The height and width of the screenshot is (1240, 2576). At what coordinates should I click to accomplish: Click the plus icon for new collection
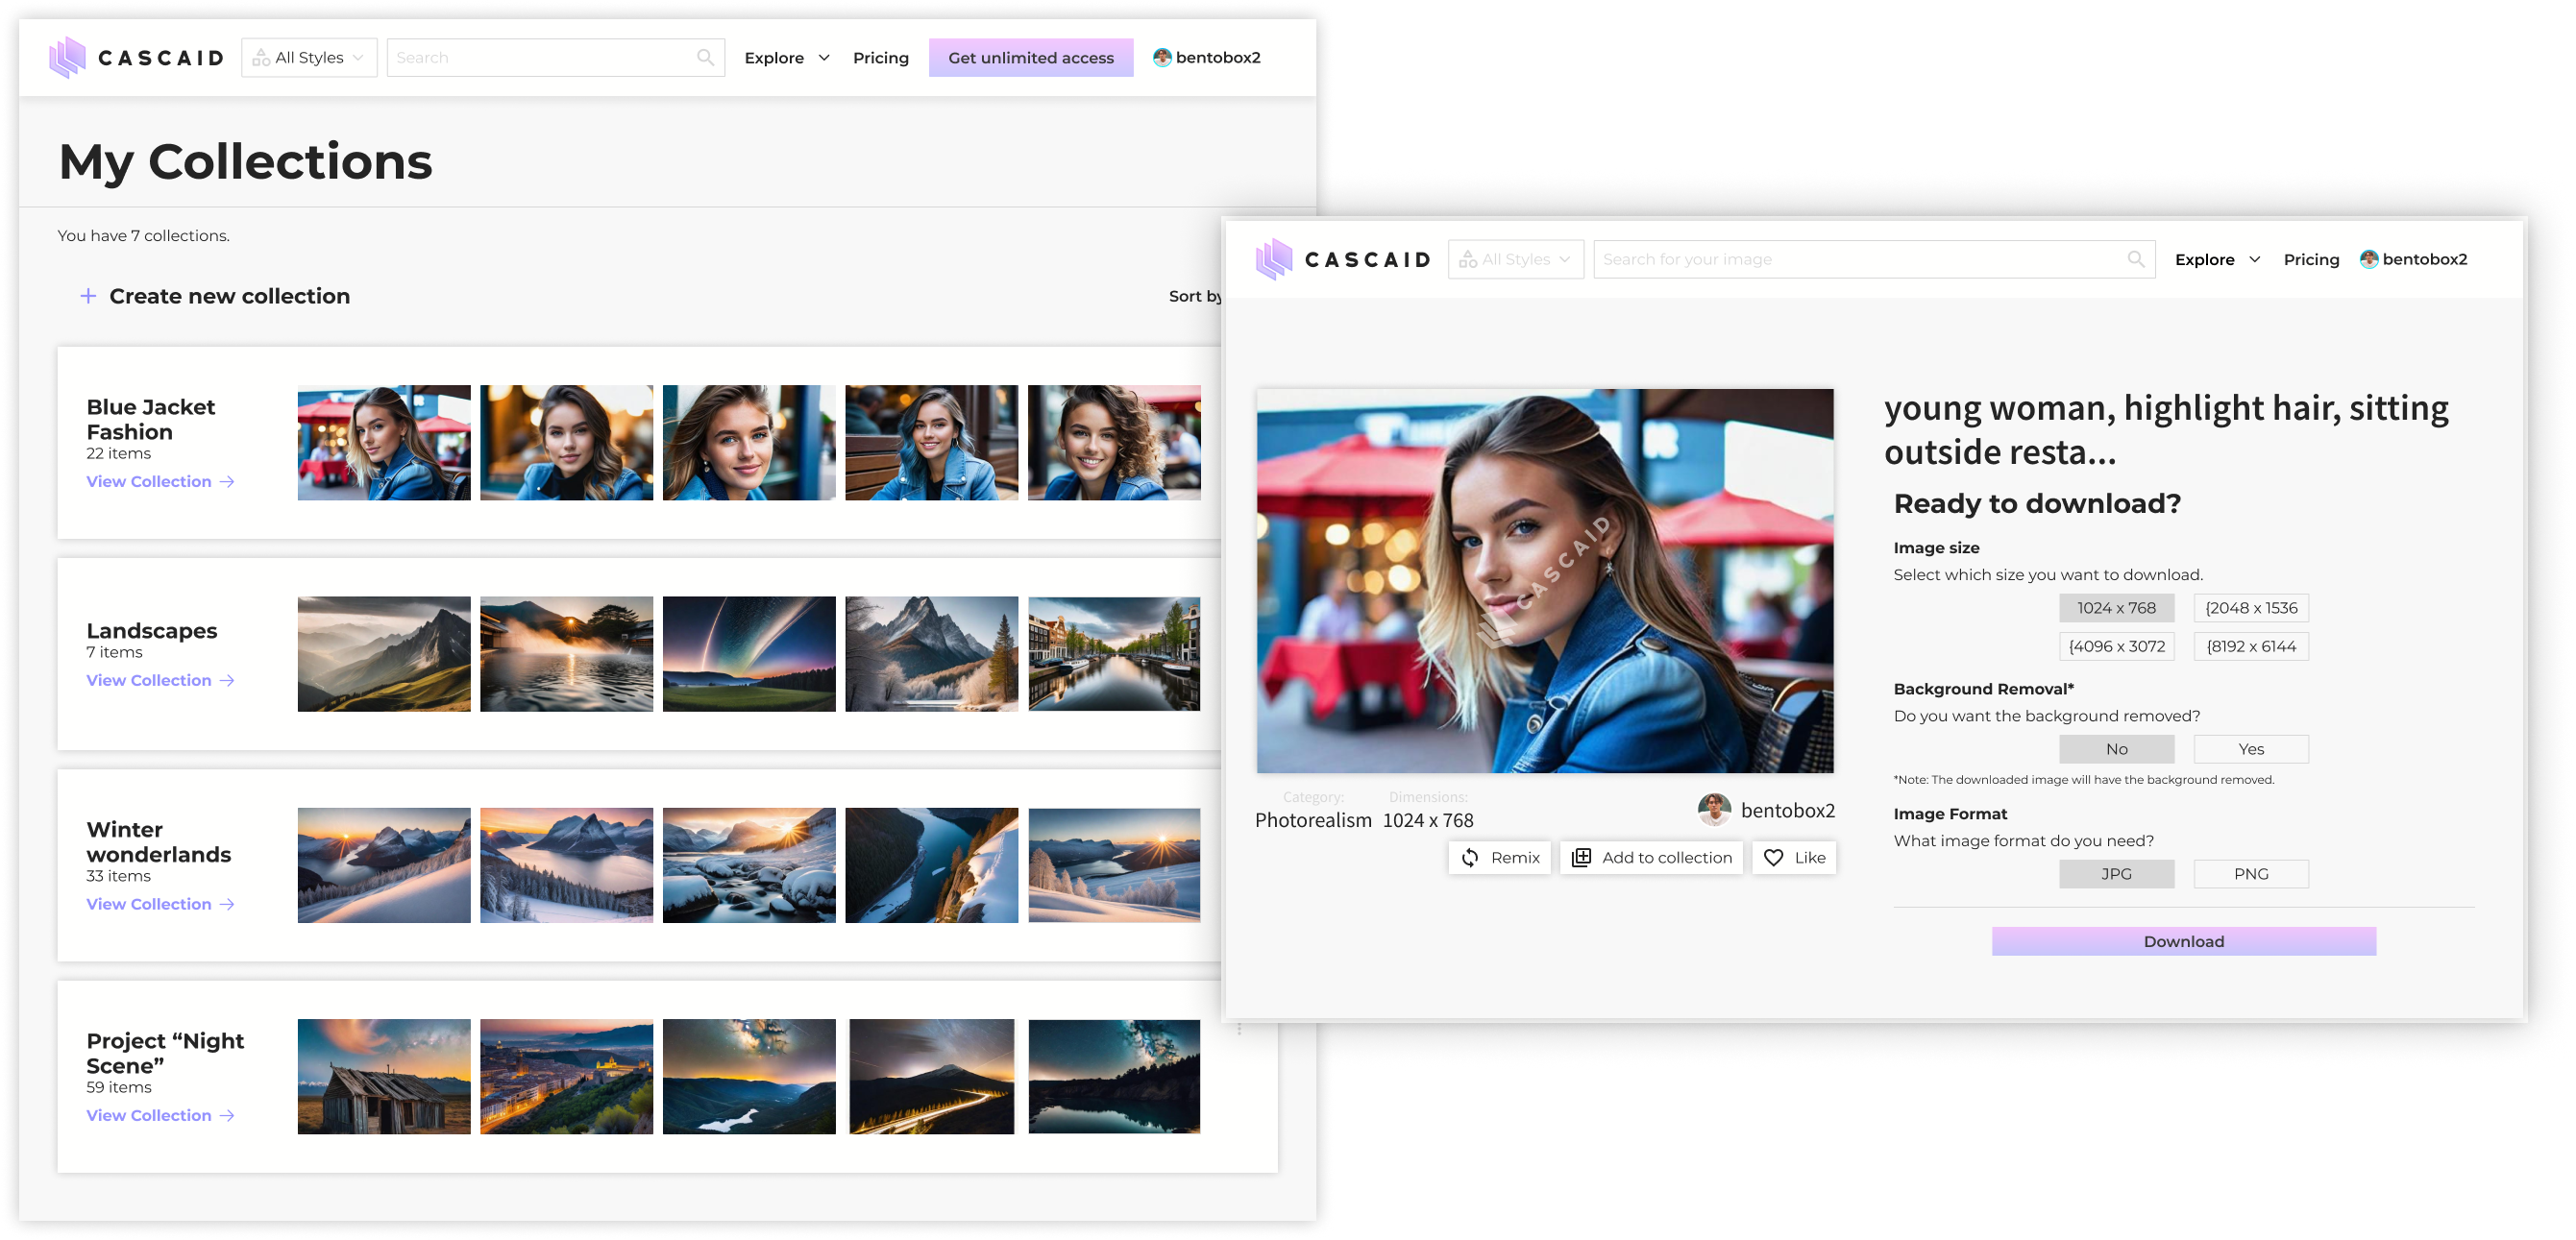(88, 296)
